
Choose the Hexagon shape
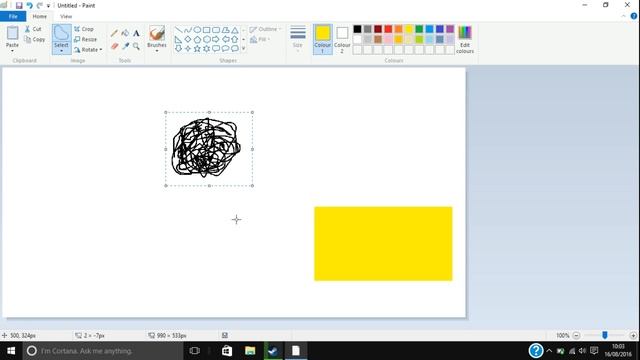(207, 40)
